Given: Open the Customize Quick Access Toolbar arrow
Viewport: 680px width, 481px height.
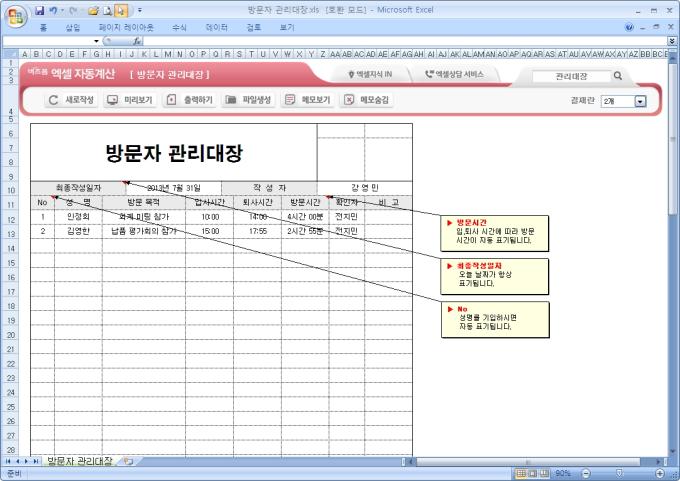Looking at the screenshot, I should tap(140, 10).
